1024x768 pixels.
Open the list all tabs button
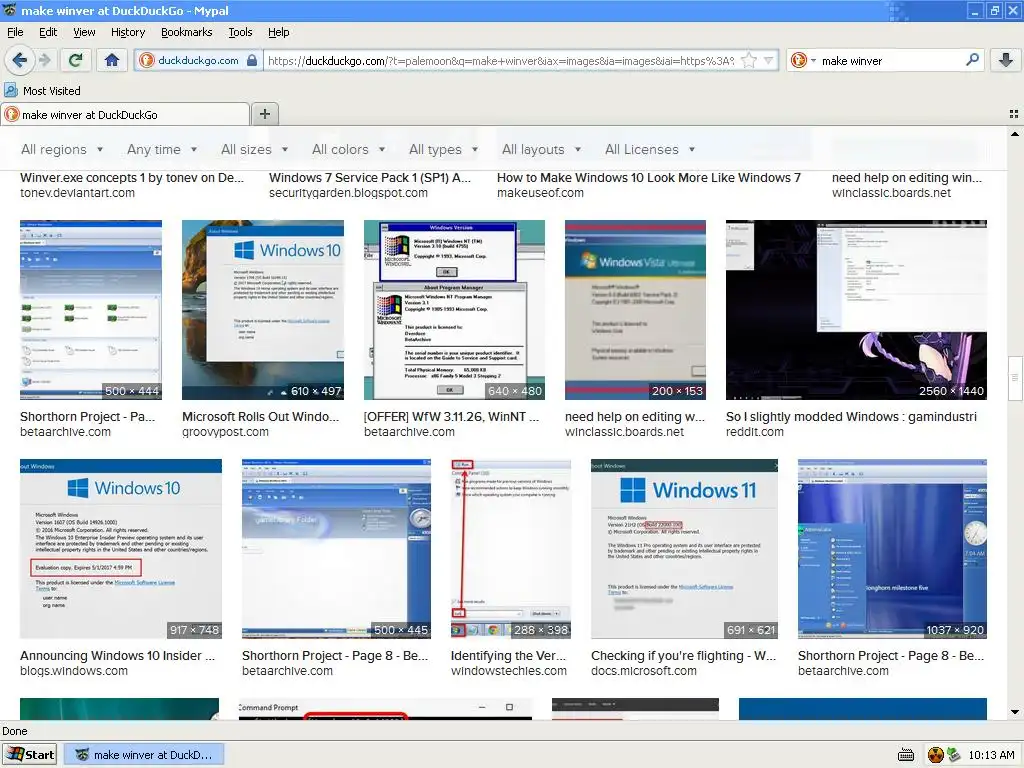pos(1014,114)
